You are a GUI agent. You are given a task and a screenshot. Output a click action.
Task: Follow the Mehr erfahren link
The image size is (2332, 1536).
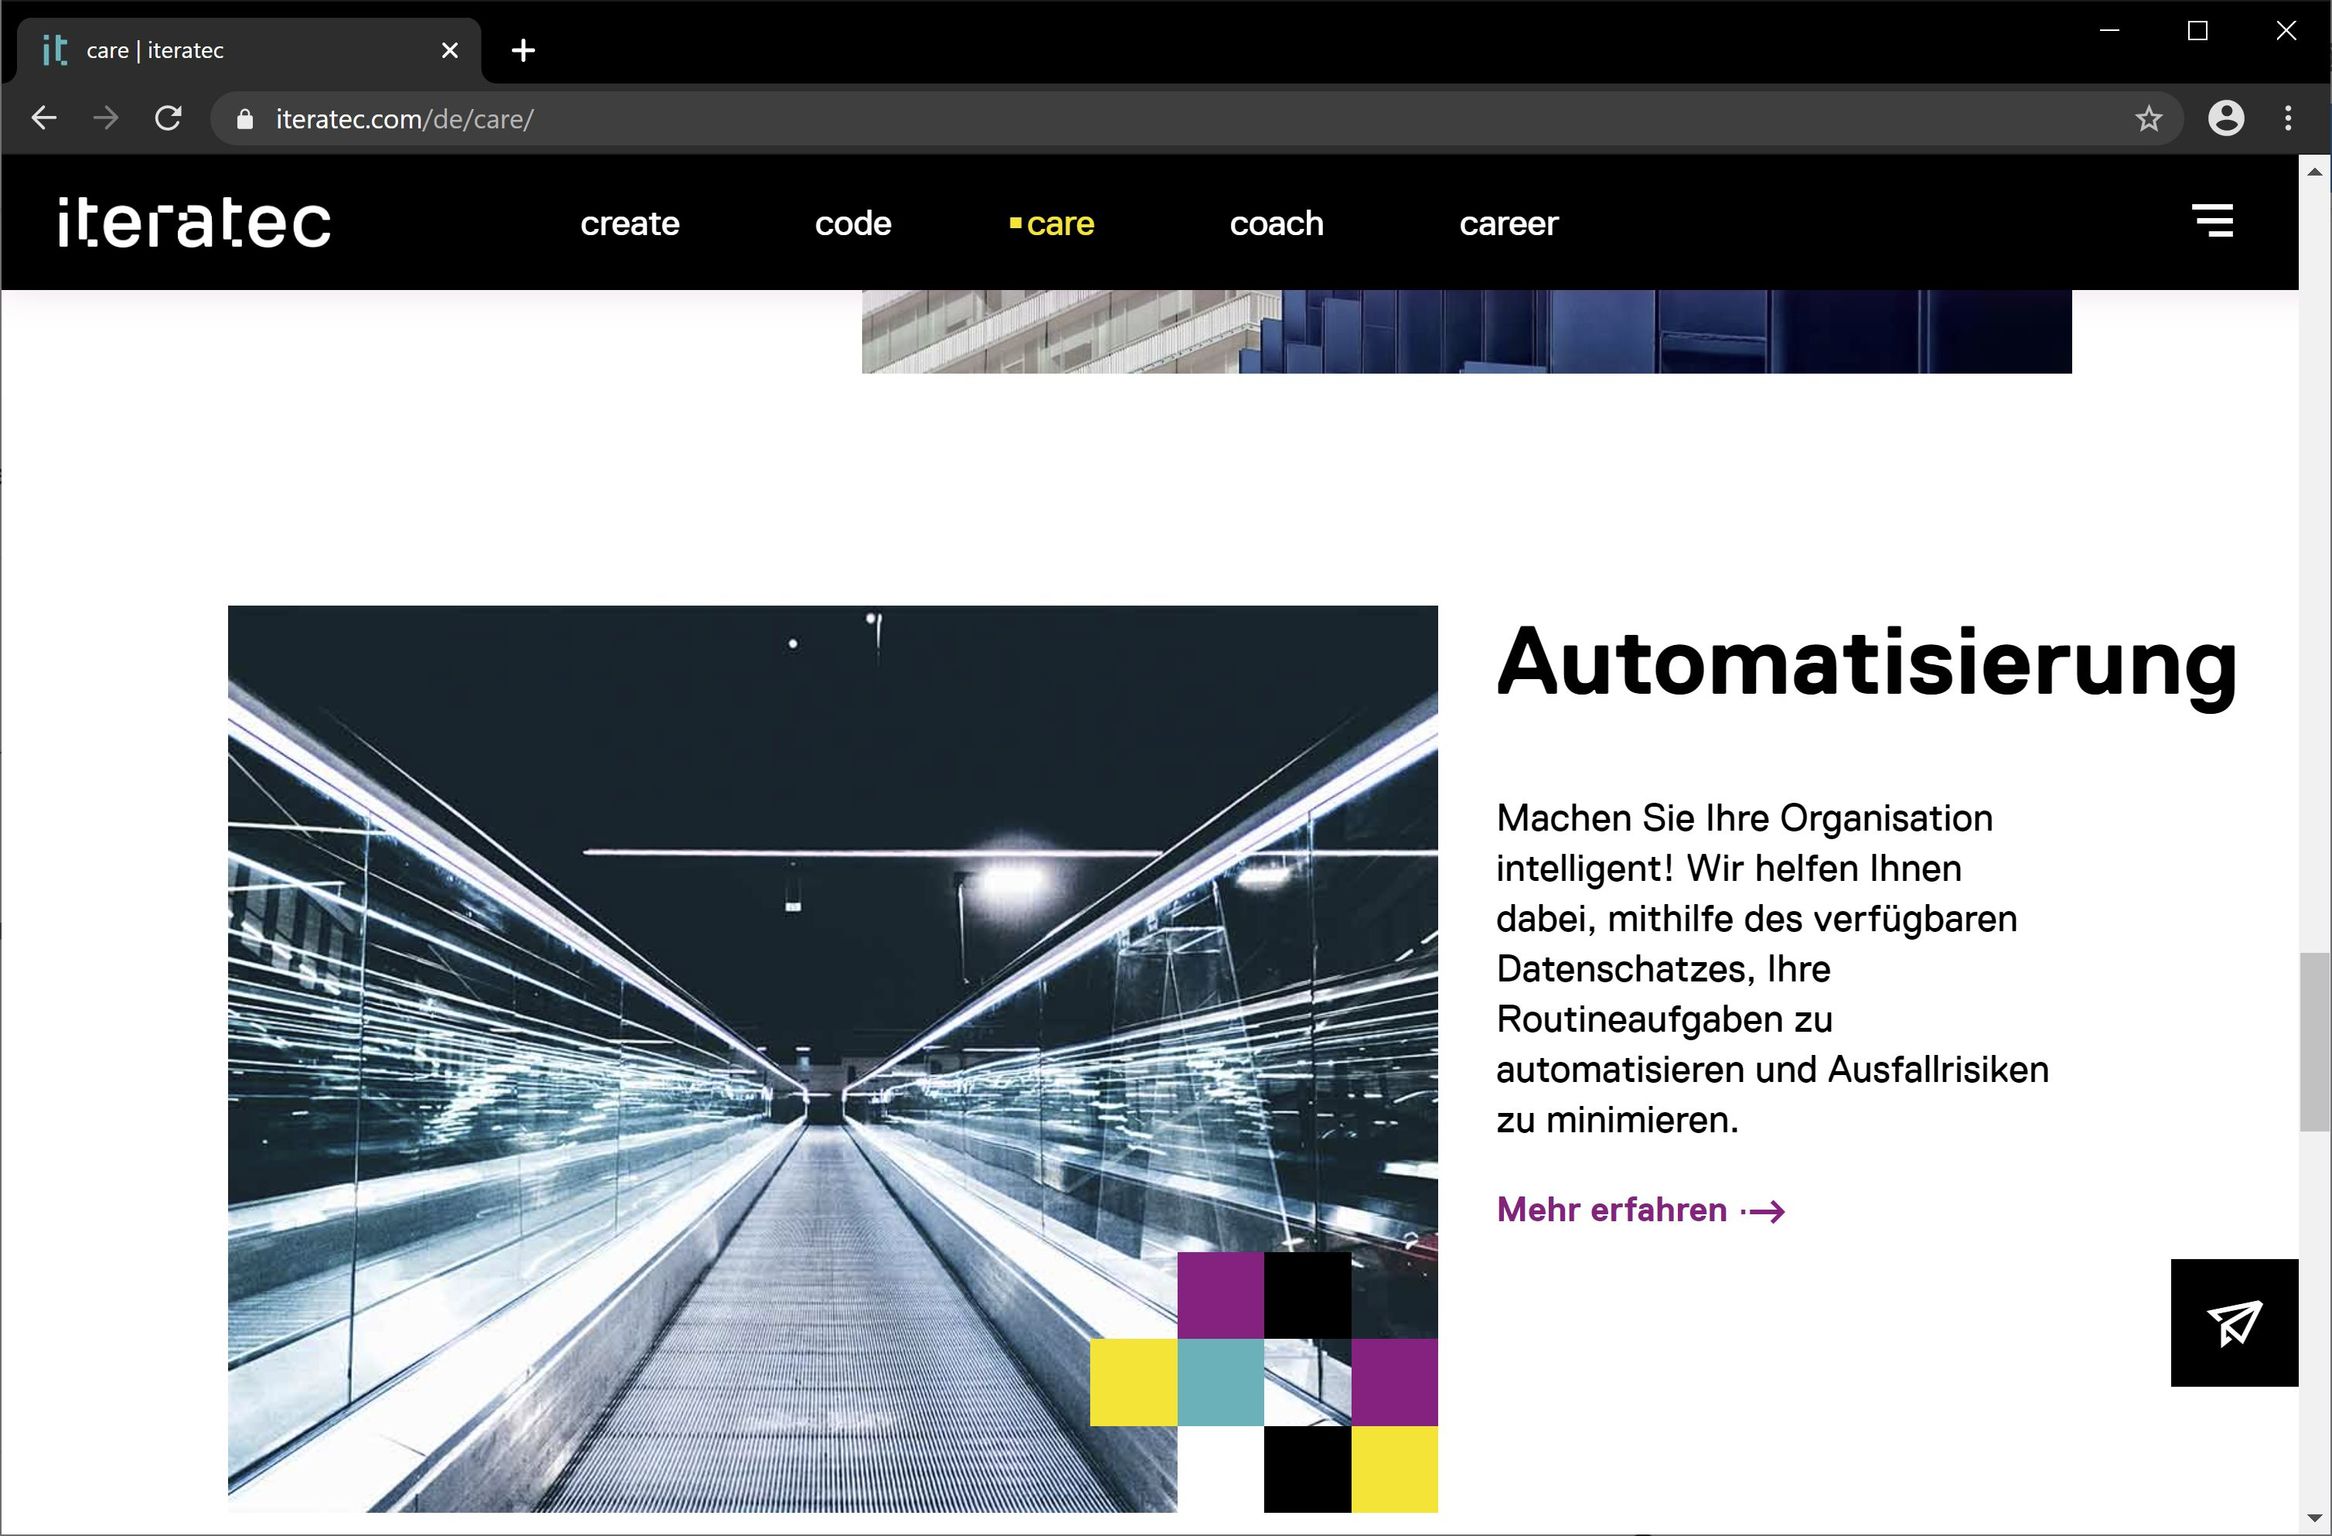[1641, 1210]
